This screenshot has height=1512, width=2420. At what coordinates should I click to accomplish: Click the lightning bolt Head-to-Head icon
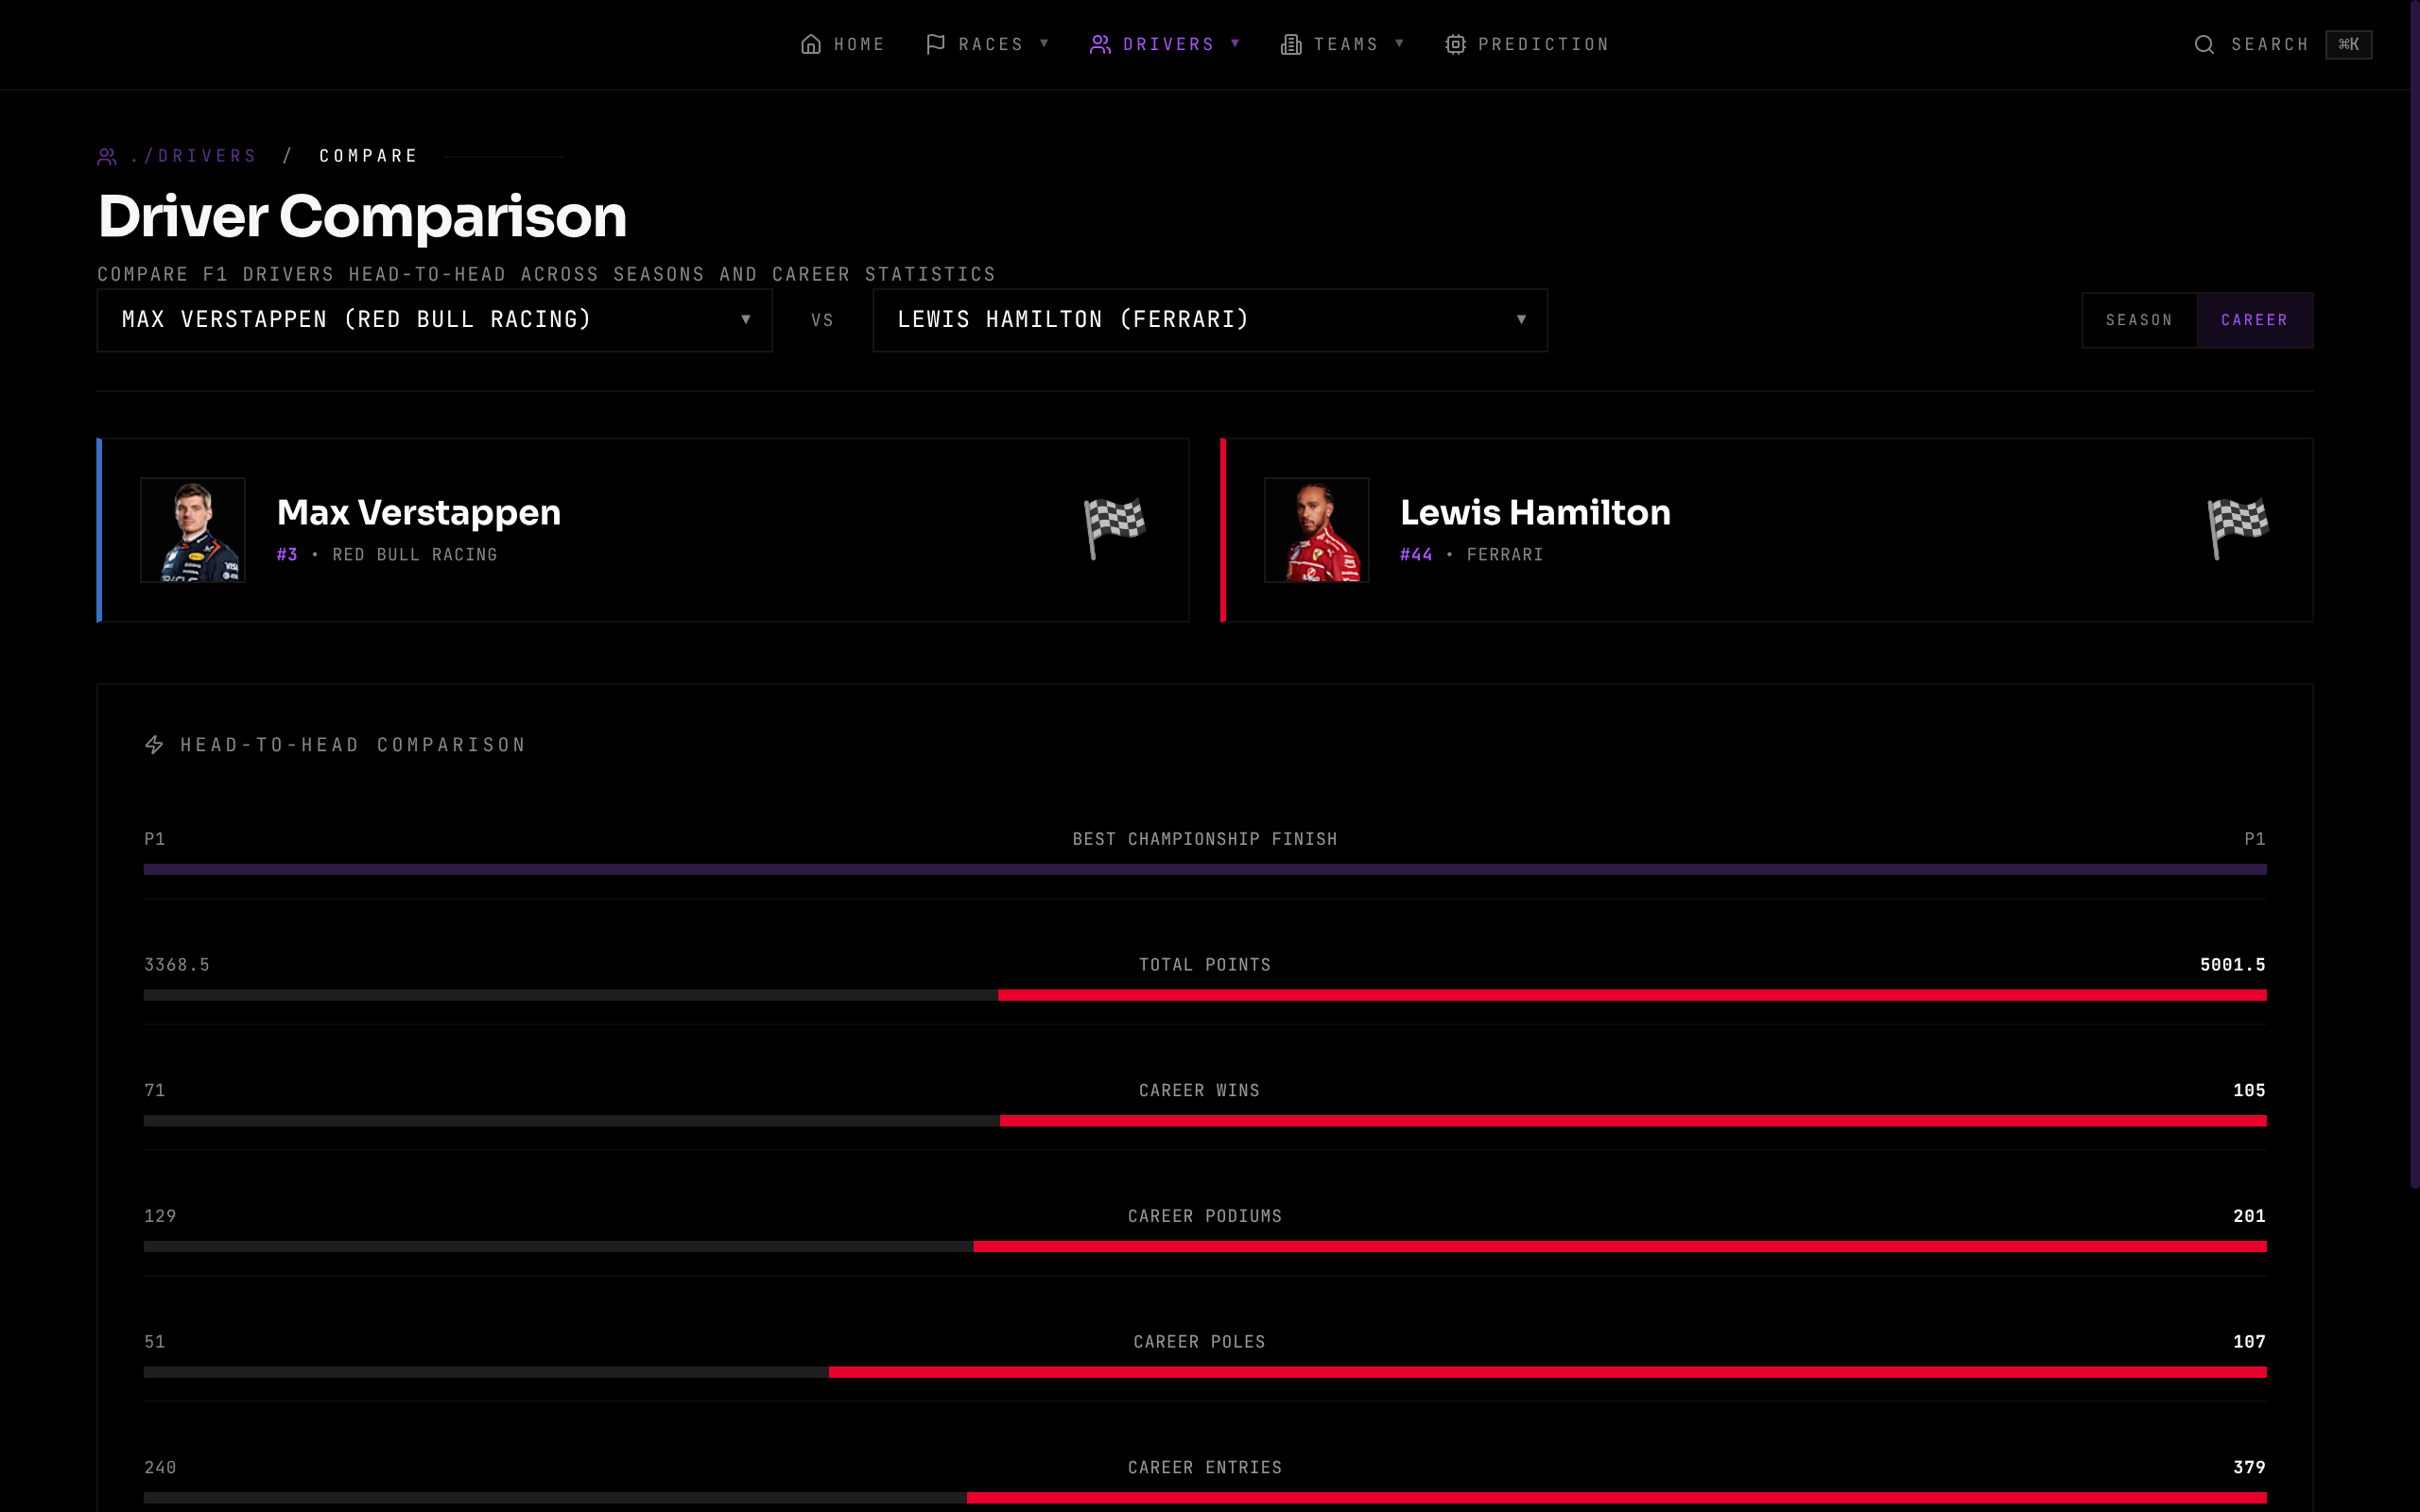(x=154, y=745)
